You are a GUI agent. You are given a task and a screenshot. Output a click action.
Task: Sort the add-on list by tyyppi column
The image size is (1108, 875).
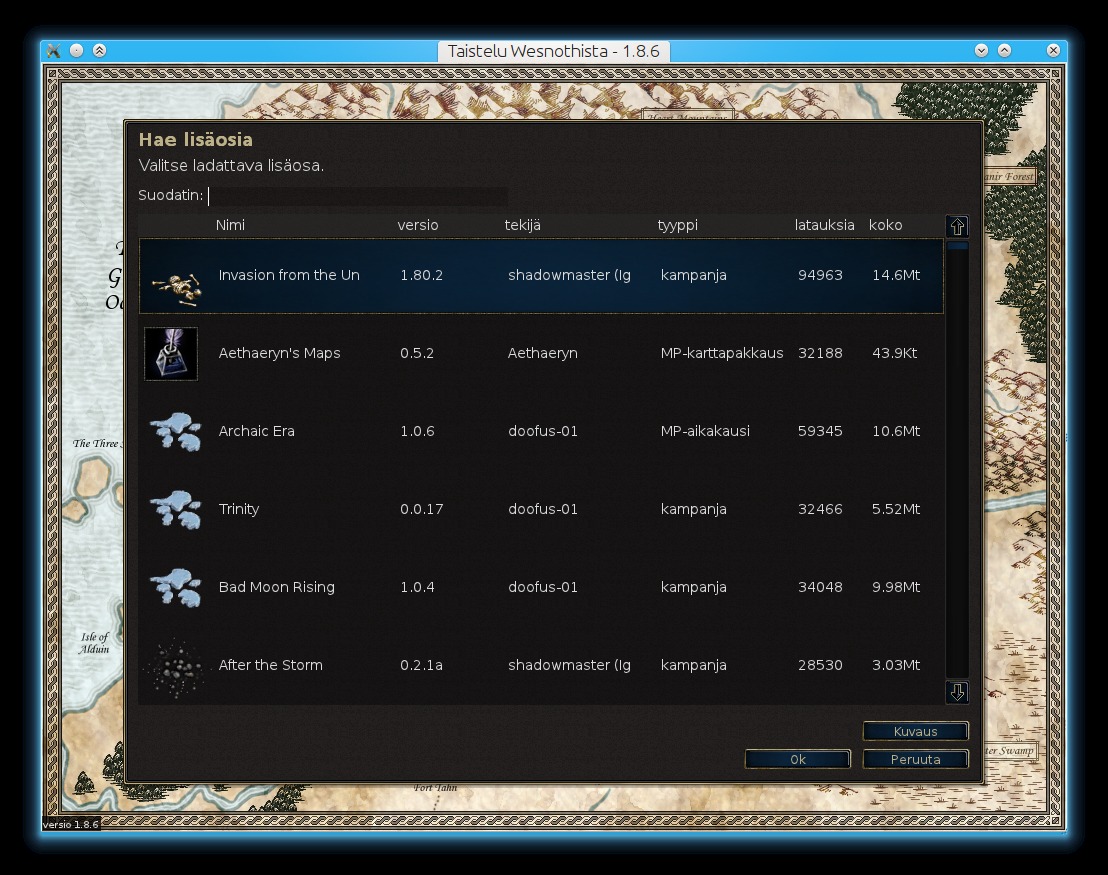(678, 225)
